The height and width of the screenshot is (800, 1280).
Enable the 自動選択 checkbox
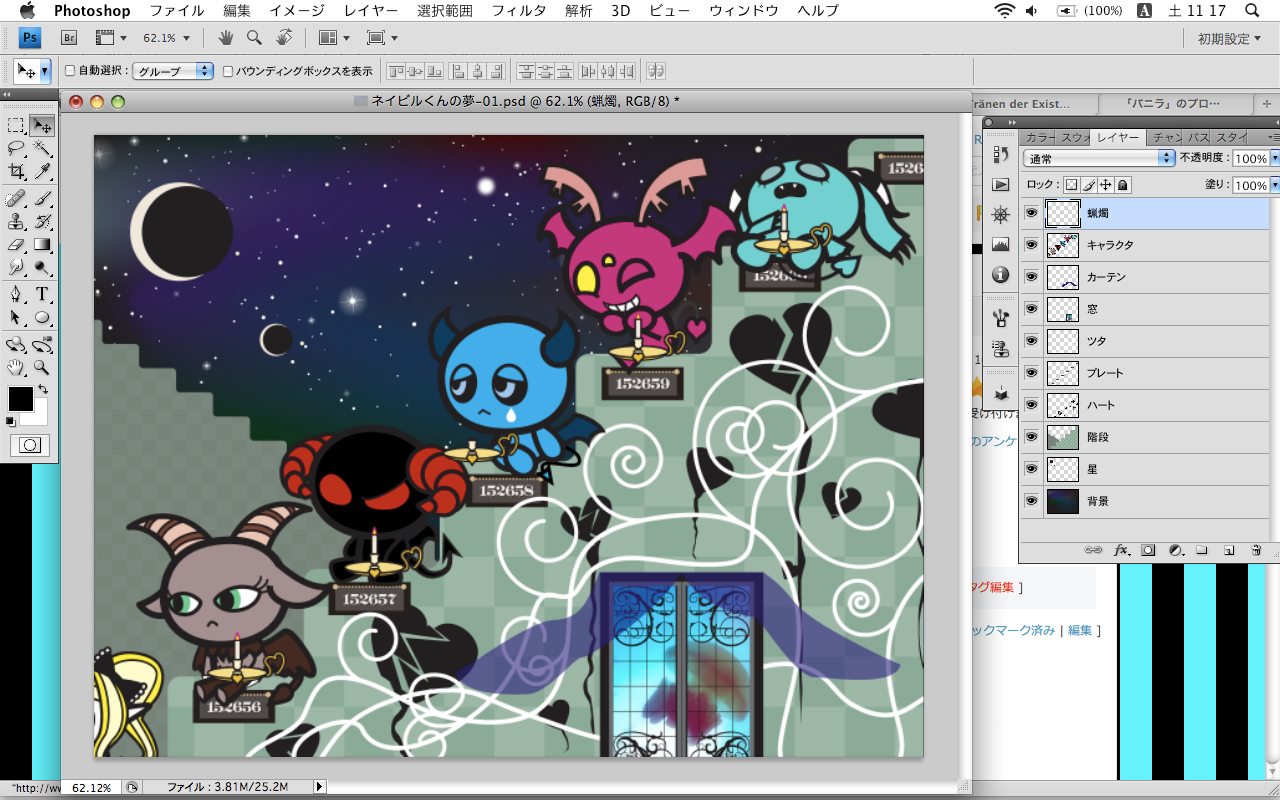coord(70,71)
